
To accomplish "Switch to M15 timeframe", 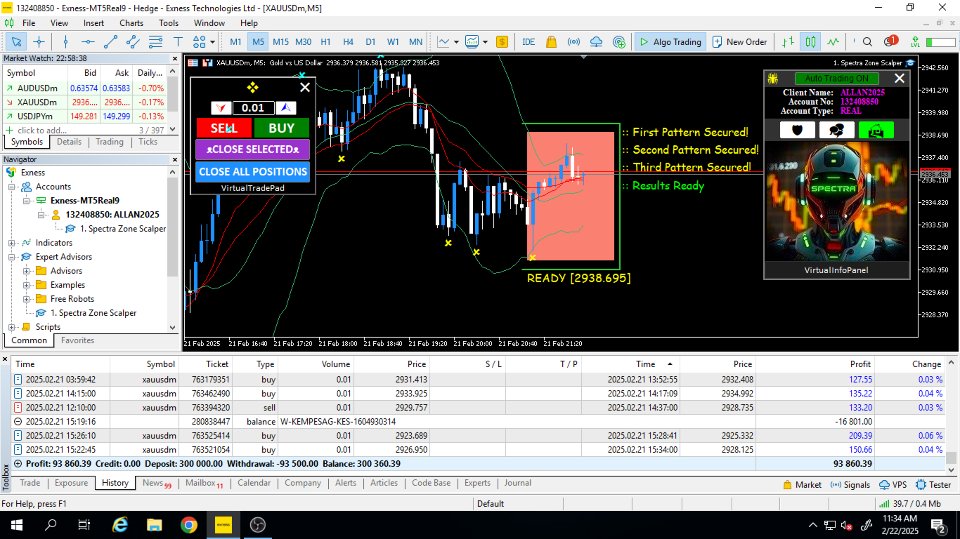I will click(x=280, y=42).
